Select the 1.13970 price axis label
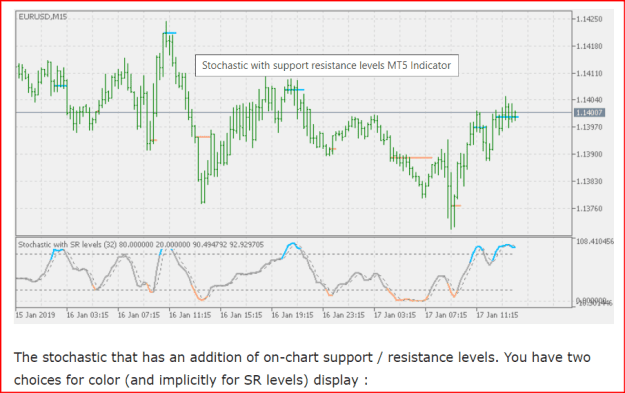The height and width of the screenshot is (393, 625). 589,127
